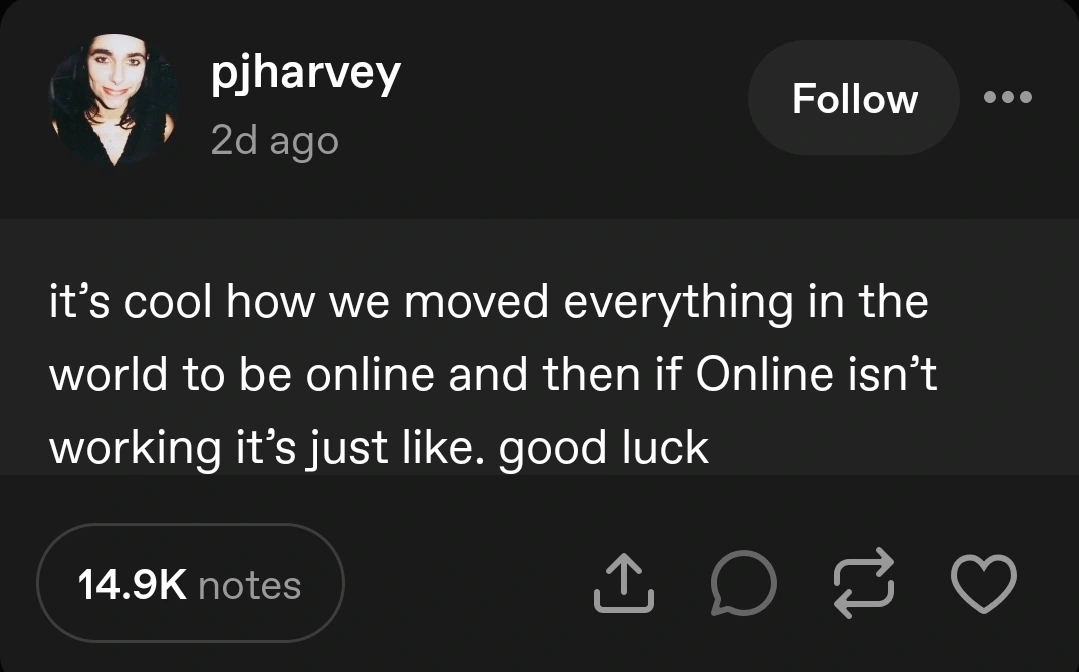Visit the blog via the round avatar

114,98
